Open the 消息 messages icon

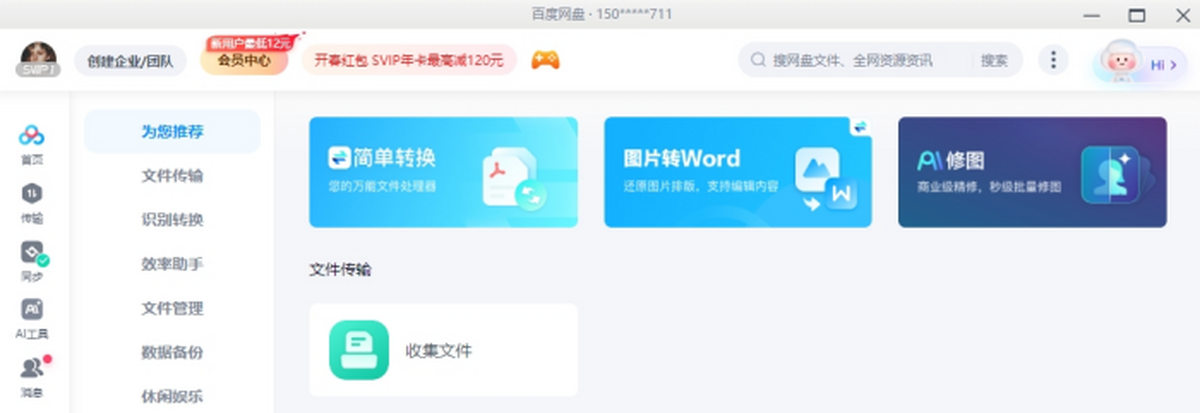click(32, 368)
